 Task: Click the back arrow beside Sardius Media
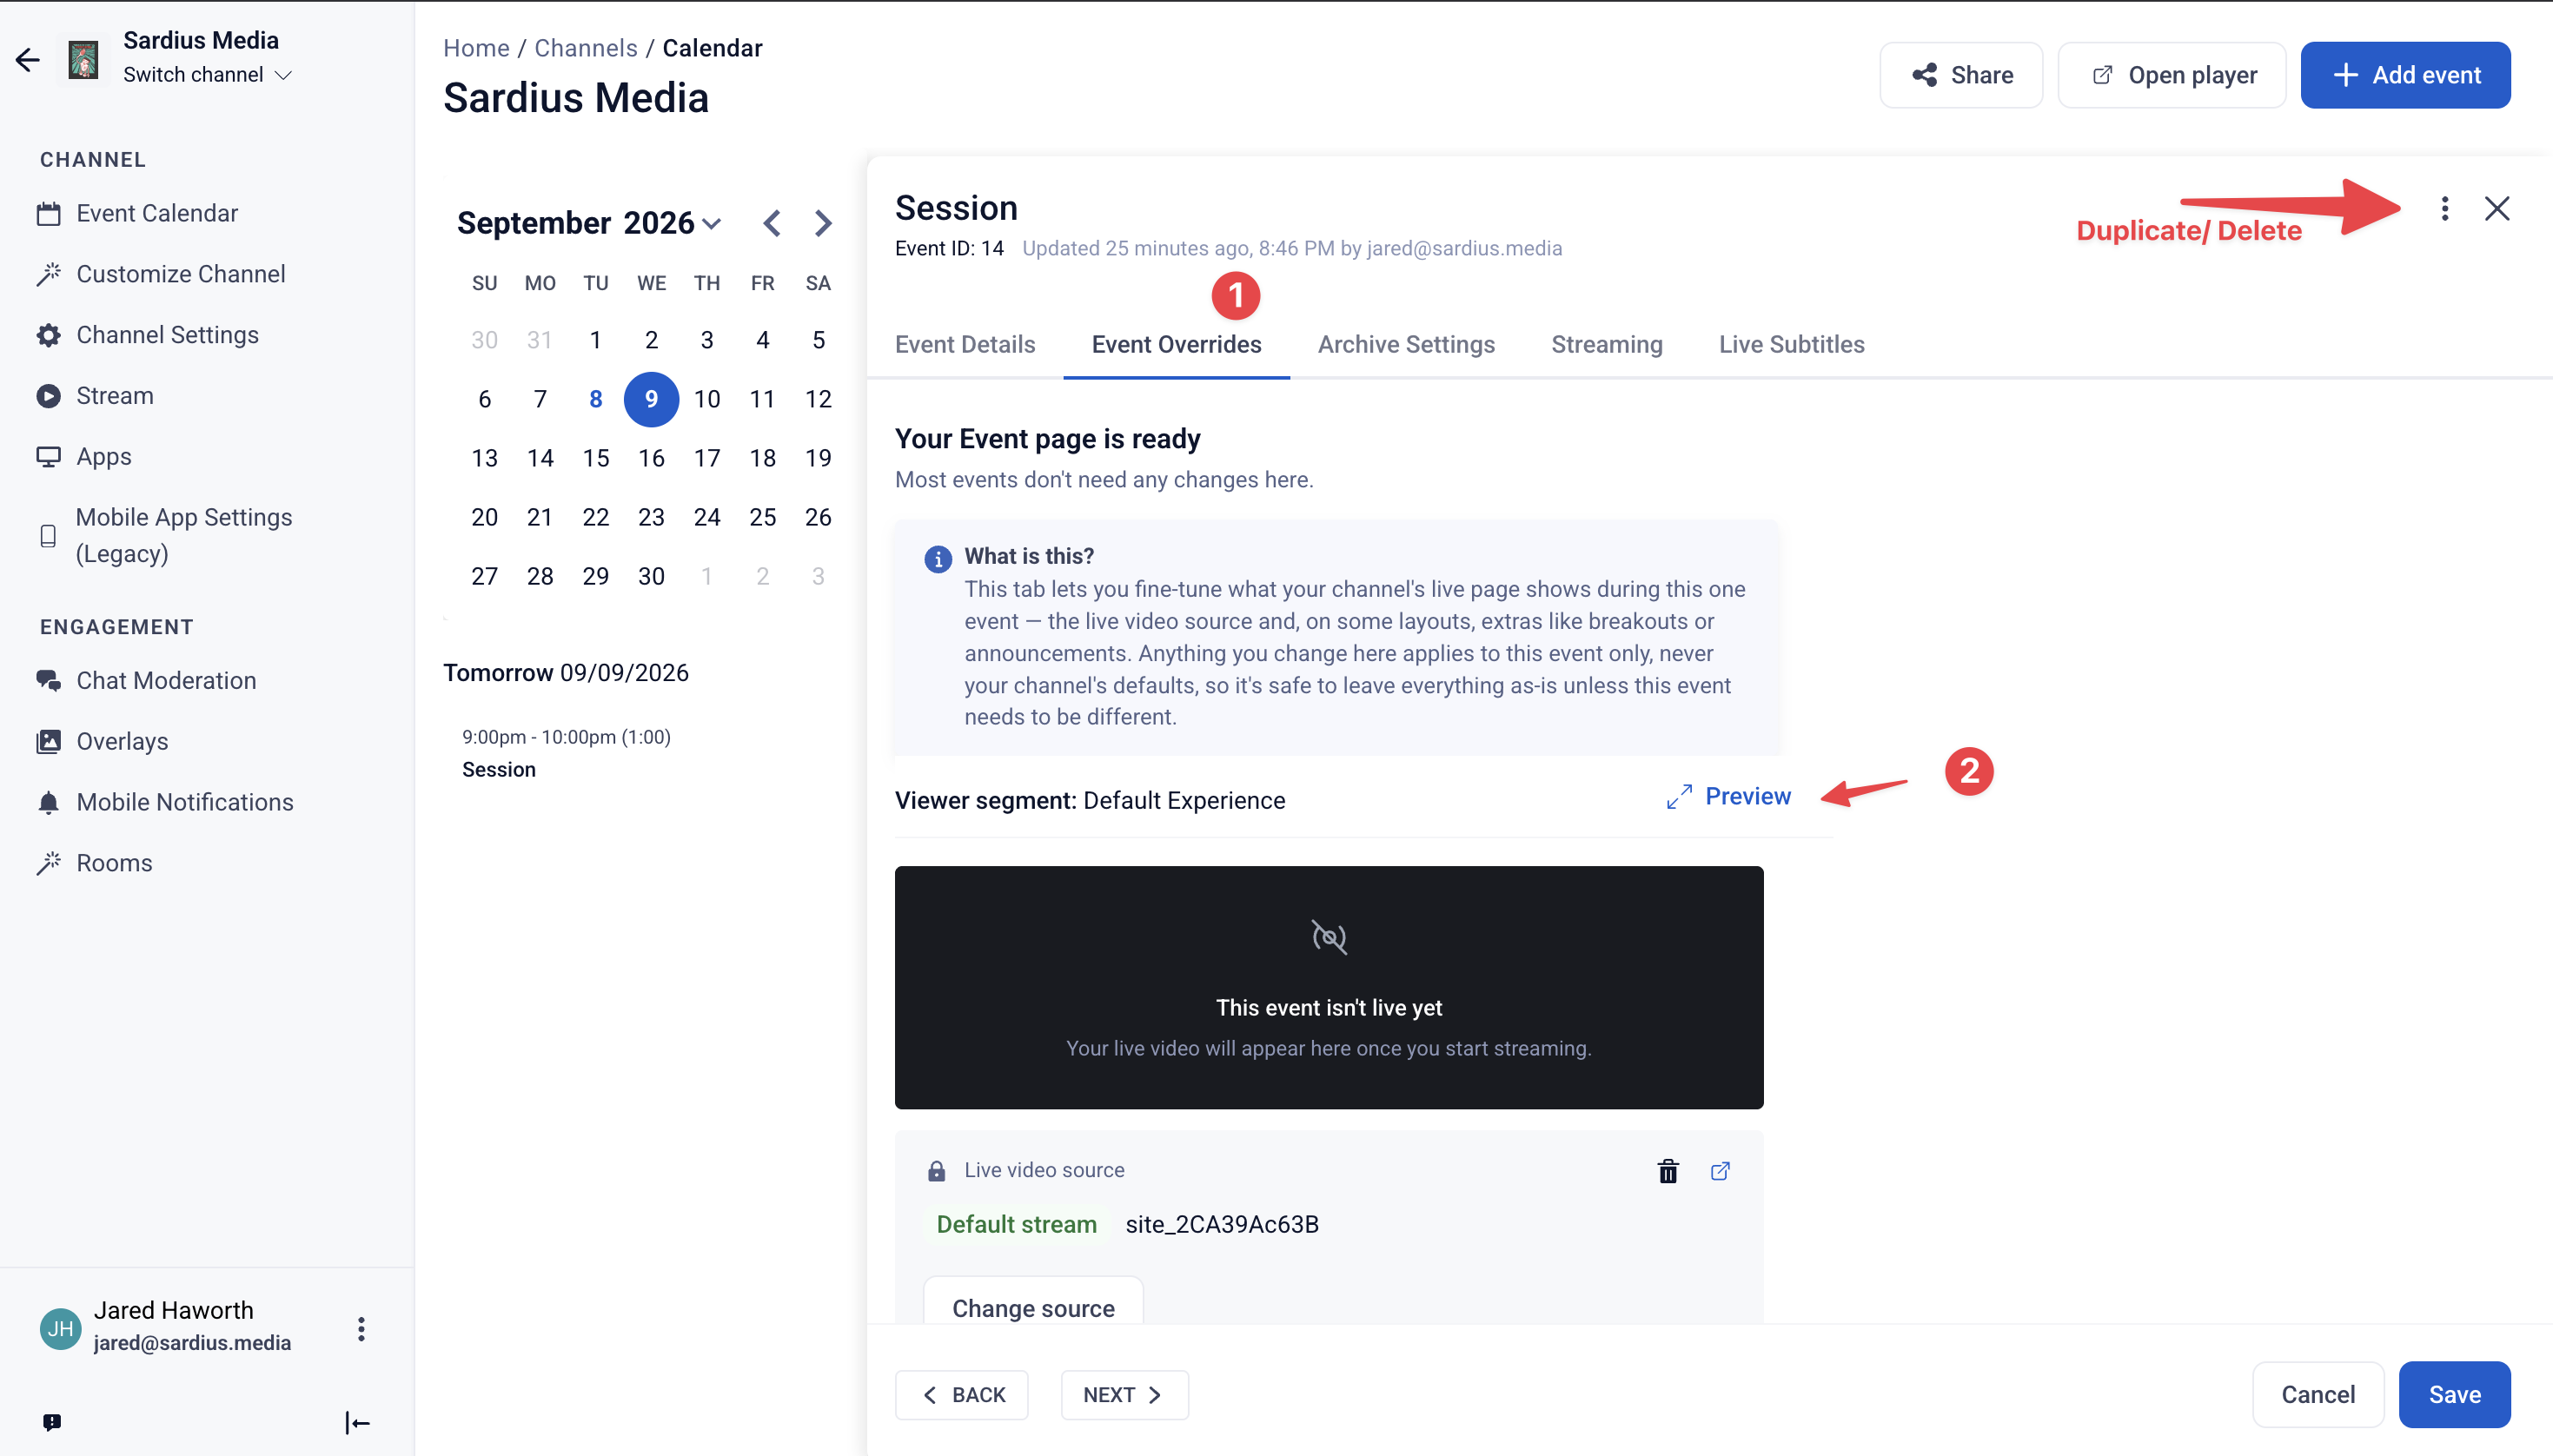click(x=28, y=60)
